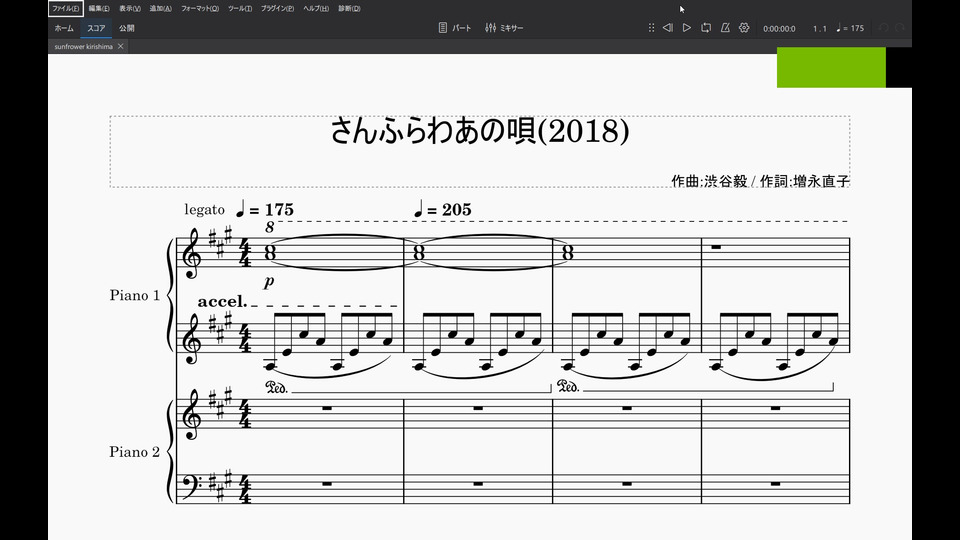Toggle loop playback
This screenshot has height=540, width=960.
tap(706, 28)
